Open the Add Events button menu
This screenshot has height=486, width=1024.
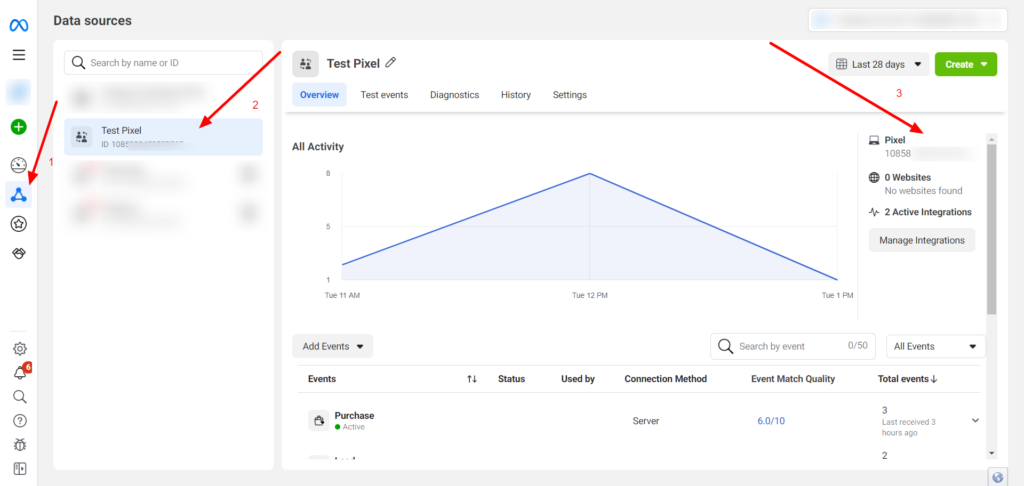tap(332, 347)
